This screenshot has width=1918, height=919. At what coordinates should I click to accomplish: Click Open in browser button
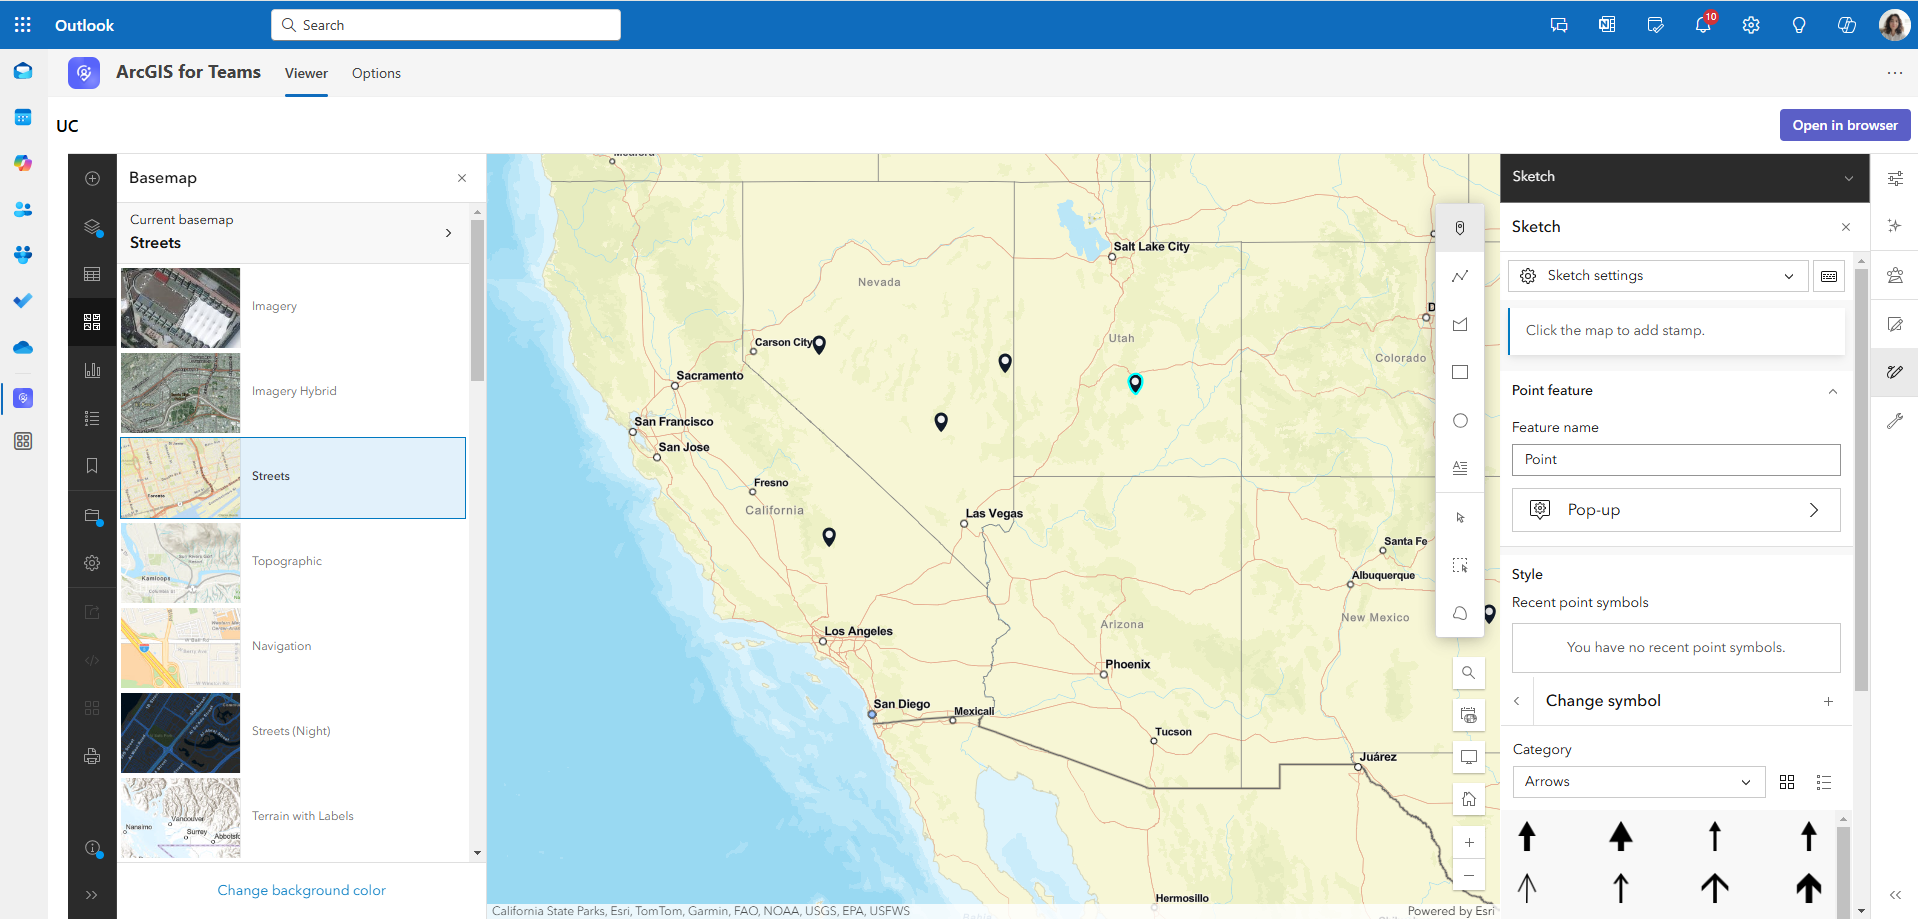[x=1845, y=125]
